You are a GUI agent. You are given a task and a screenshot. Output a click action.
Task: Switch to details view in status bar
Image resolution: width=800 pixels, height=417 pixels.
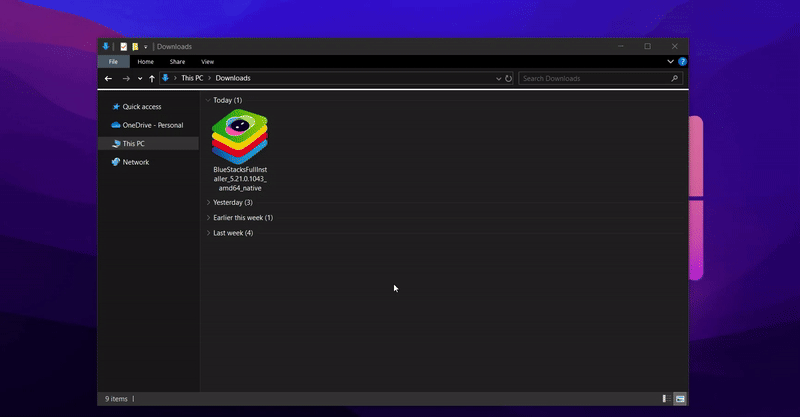pos(666,399)
